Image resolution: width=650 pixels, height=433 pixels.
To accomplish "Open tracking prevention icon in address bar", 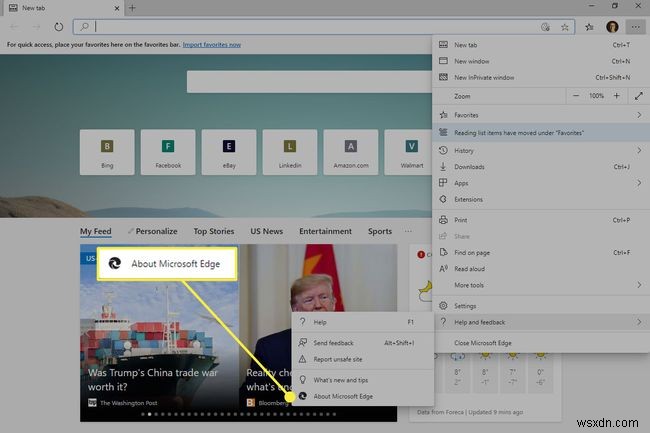I will [545, 27].
